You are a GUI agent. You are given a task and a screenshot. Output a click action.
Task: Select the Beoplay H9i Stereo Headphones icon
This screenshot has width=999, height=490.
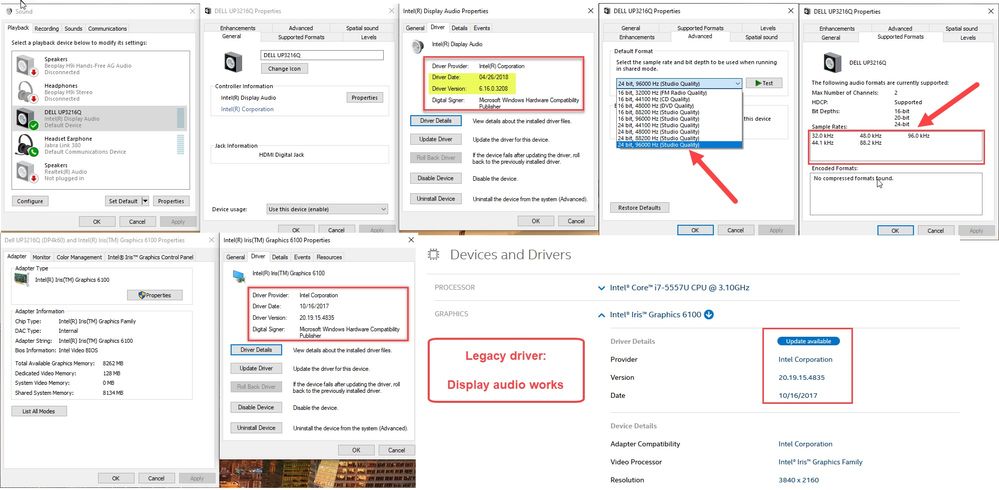tap(27, 92)
